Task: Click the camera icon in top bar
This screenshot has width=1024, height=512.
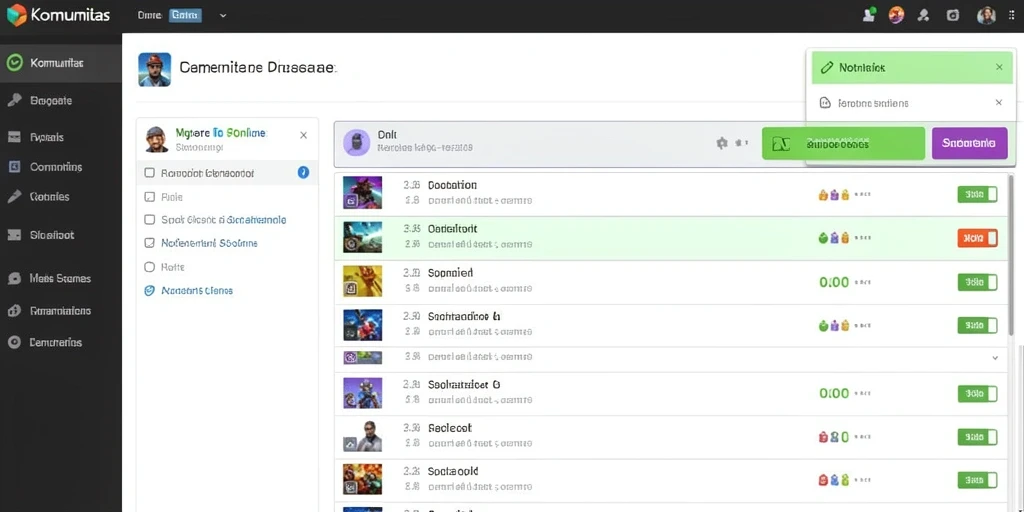Action: pyautogui.click(x=953, y=15)
